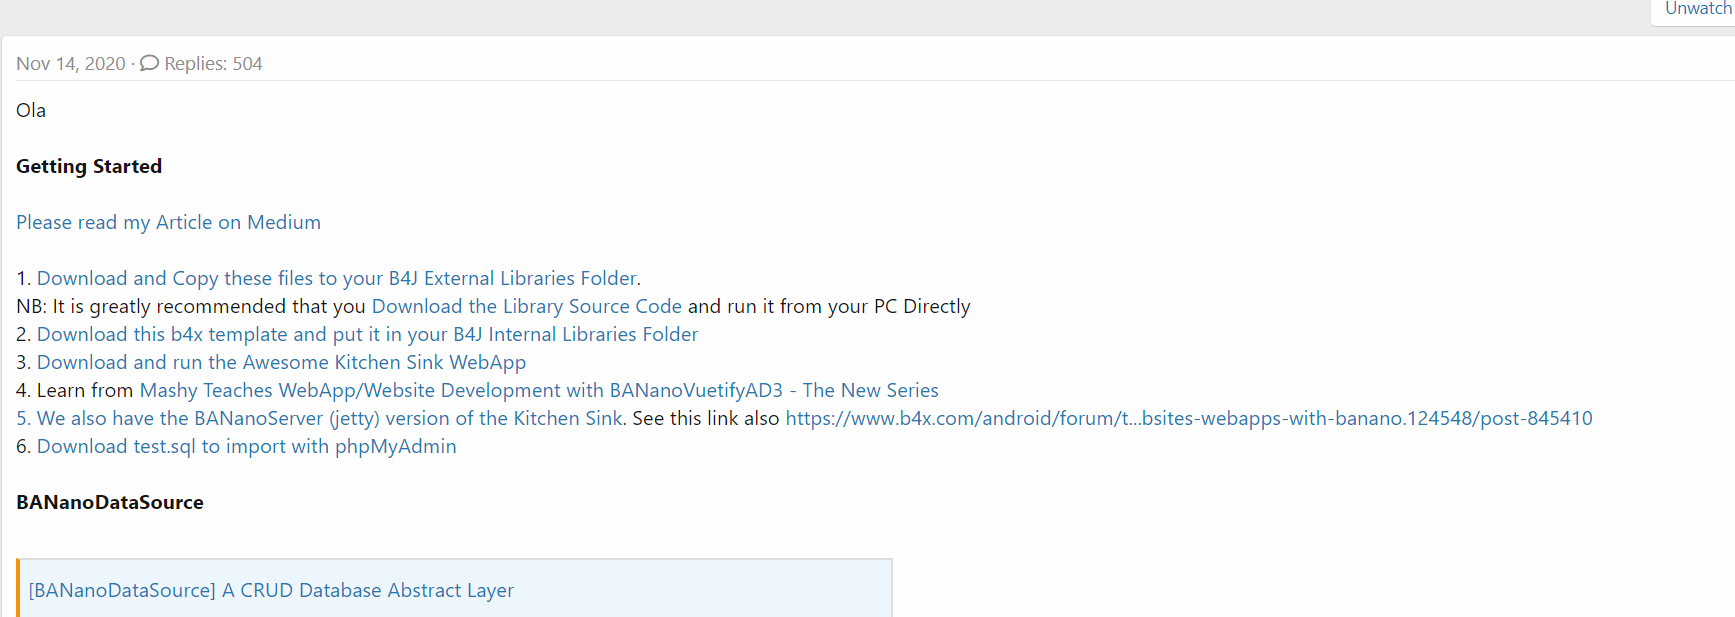
Task: Click the 'See this link also' text
Action: click(705, 418)
